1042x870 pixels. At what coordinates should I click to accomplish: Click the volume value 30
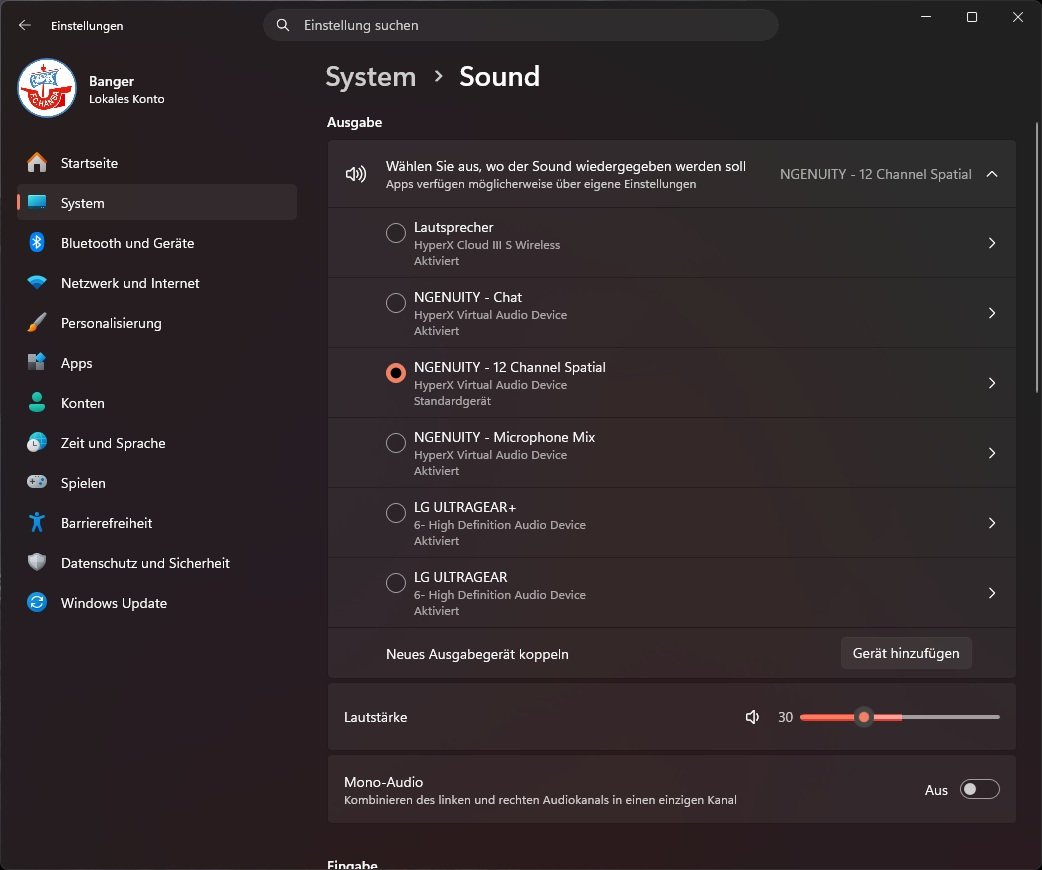click(x=785, y=717)
